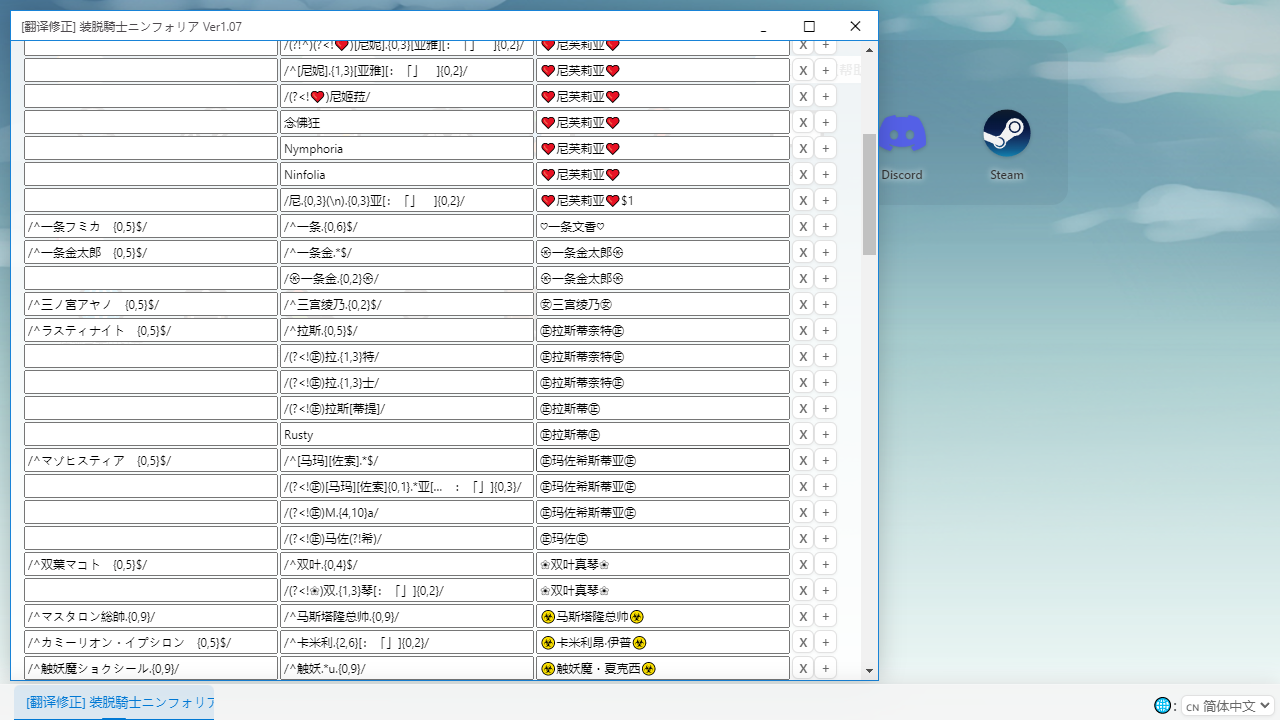Click the ♡一条文香♡ result field
The image size is (1280, 720).
pyautogui.click(x=662, y=226)
